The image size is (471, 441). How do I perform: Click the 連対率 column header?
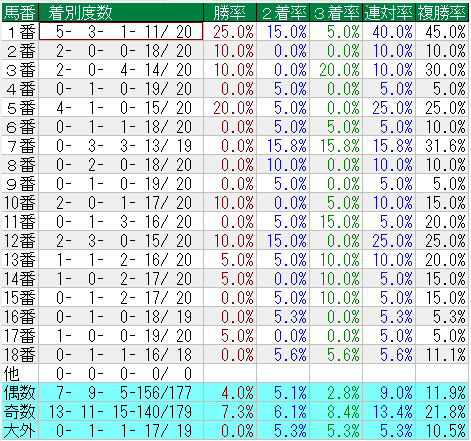click(389, 13)
